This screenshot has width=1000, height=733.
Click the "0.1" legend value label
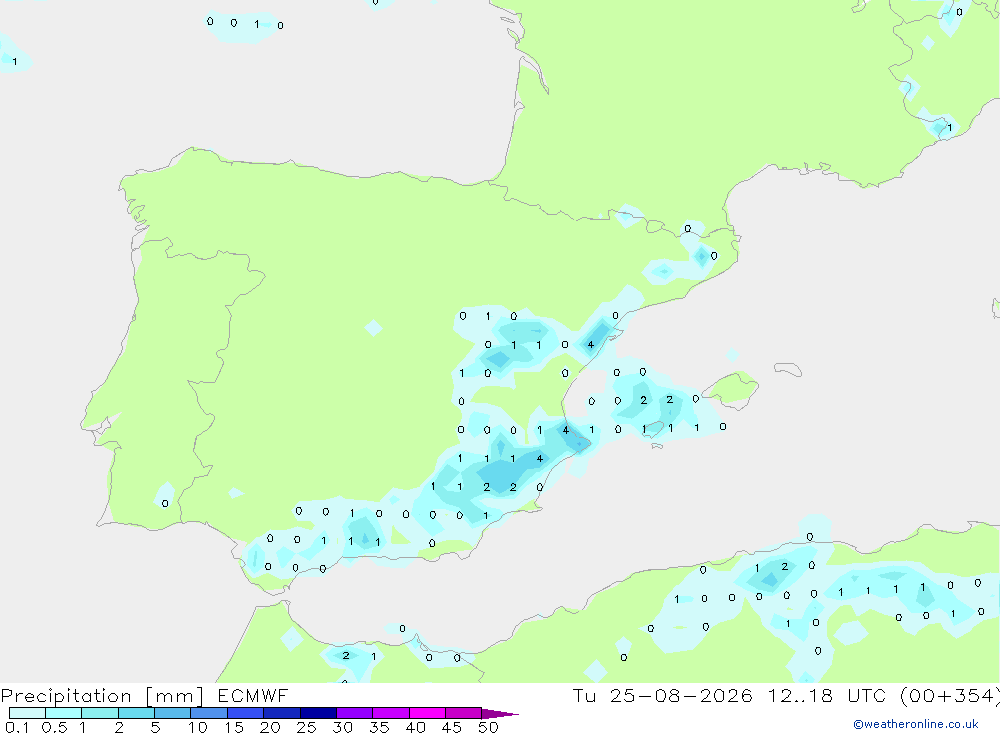tap(17, 727)
